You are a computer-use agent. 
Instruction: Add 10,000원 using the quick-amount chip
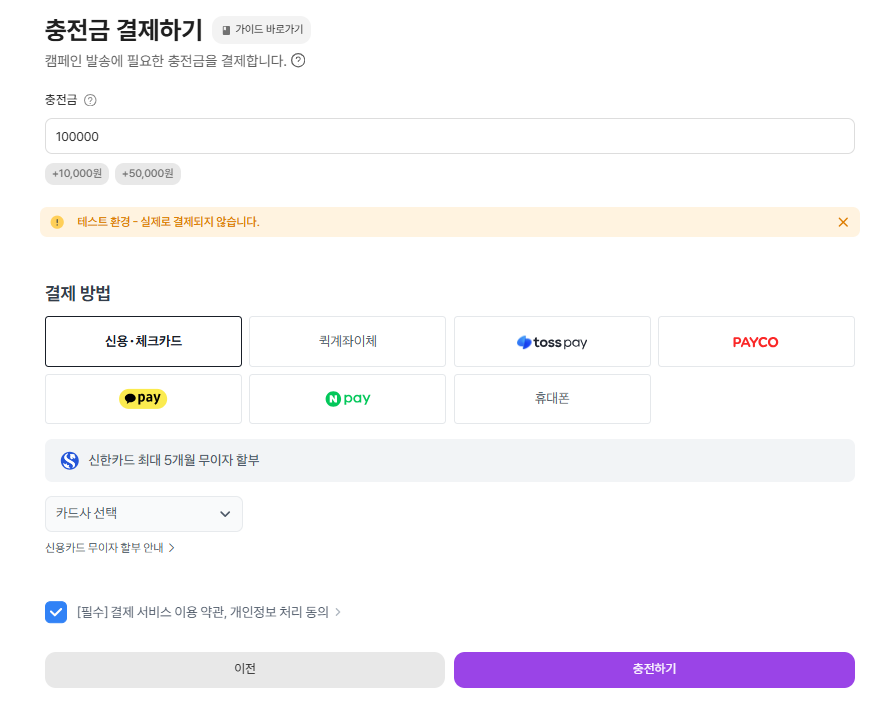77,174
